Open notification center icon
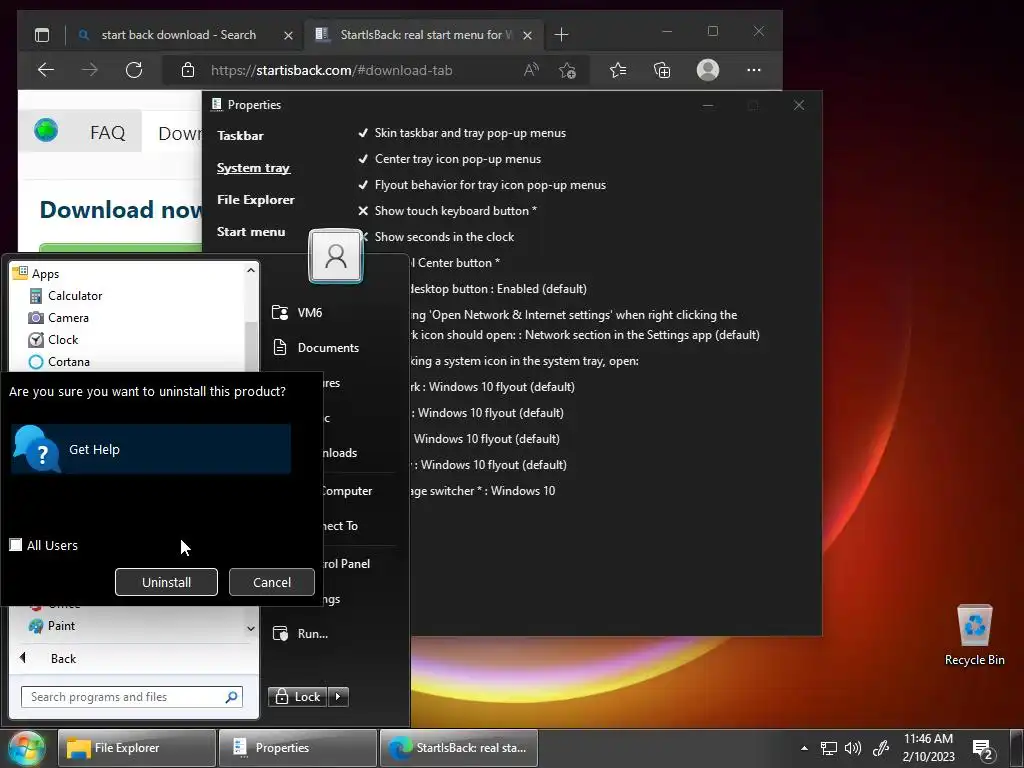The image size is (1024, 768). (x=982, y=750)
